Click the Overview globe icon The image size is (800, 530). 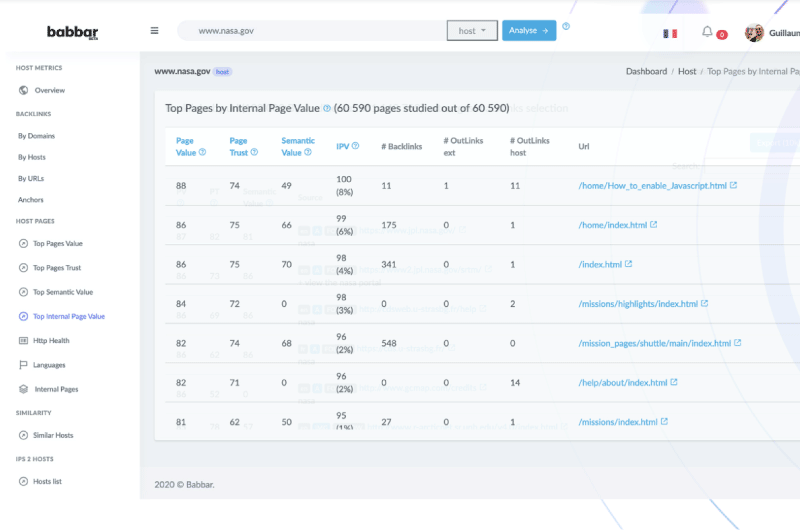(23, 90)
